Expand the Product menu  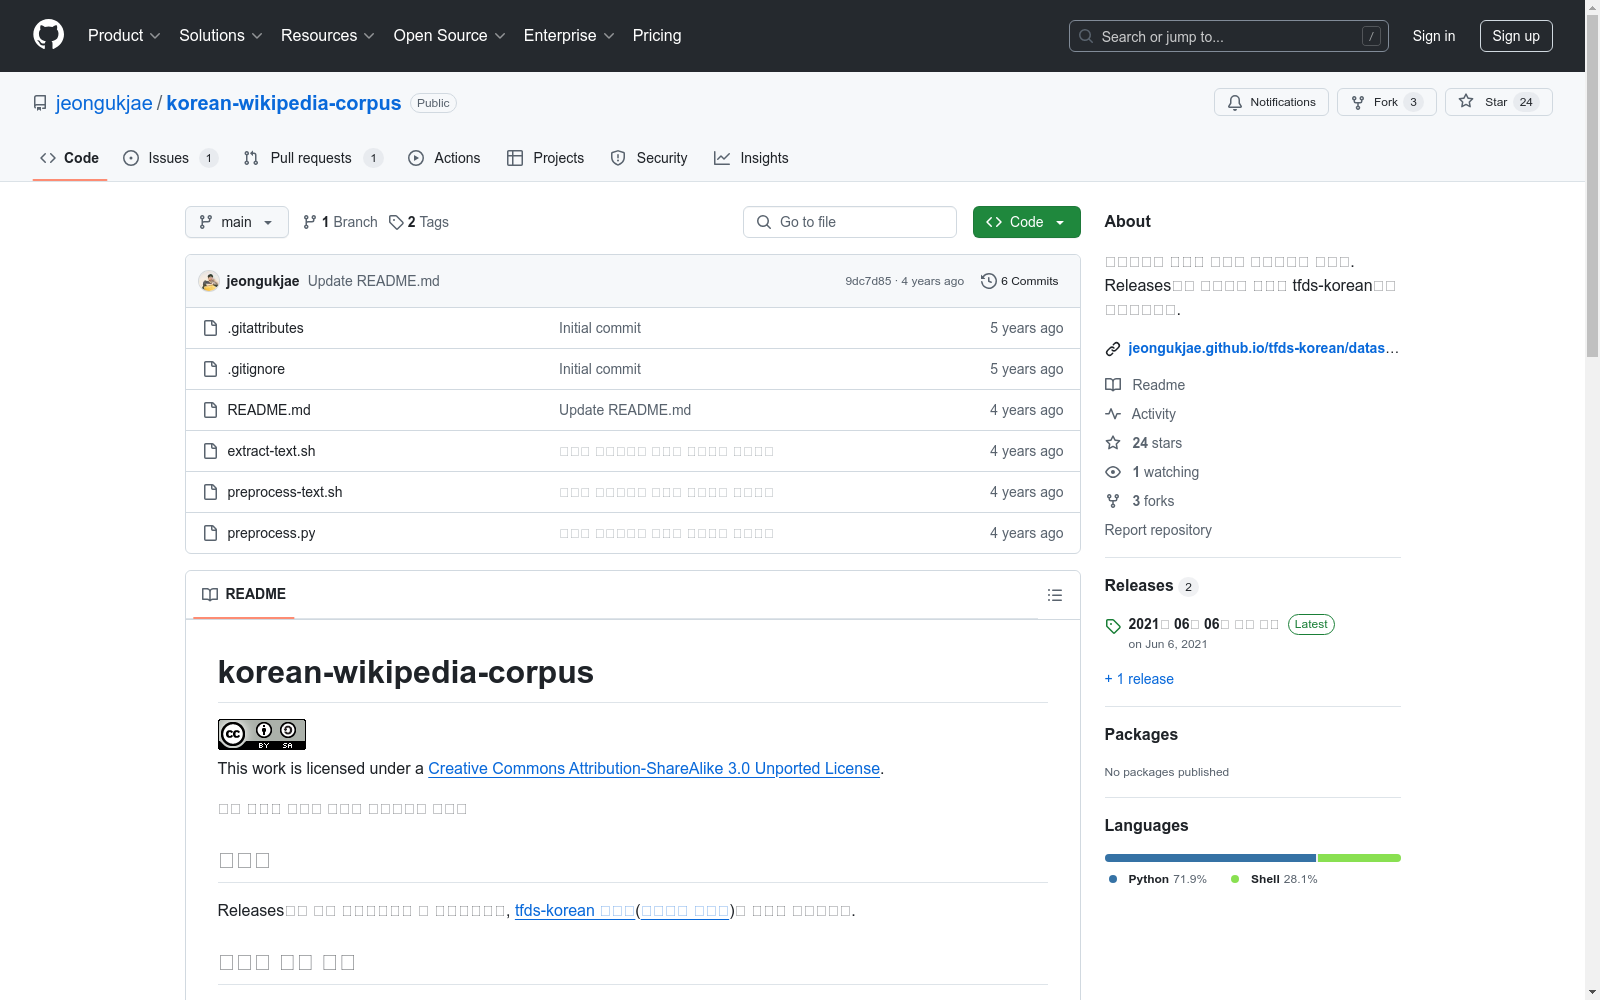[124, 36]
